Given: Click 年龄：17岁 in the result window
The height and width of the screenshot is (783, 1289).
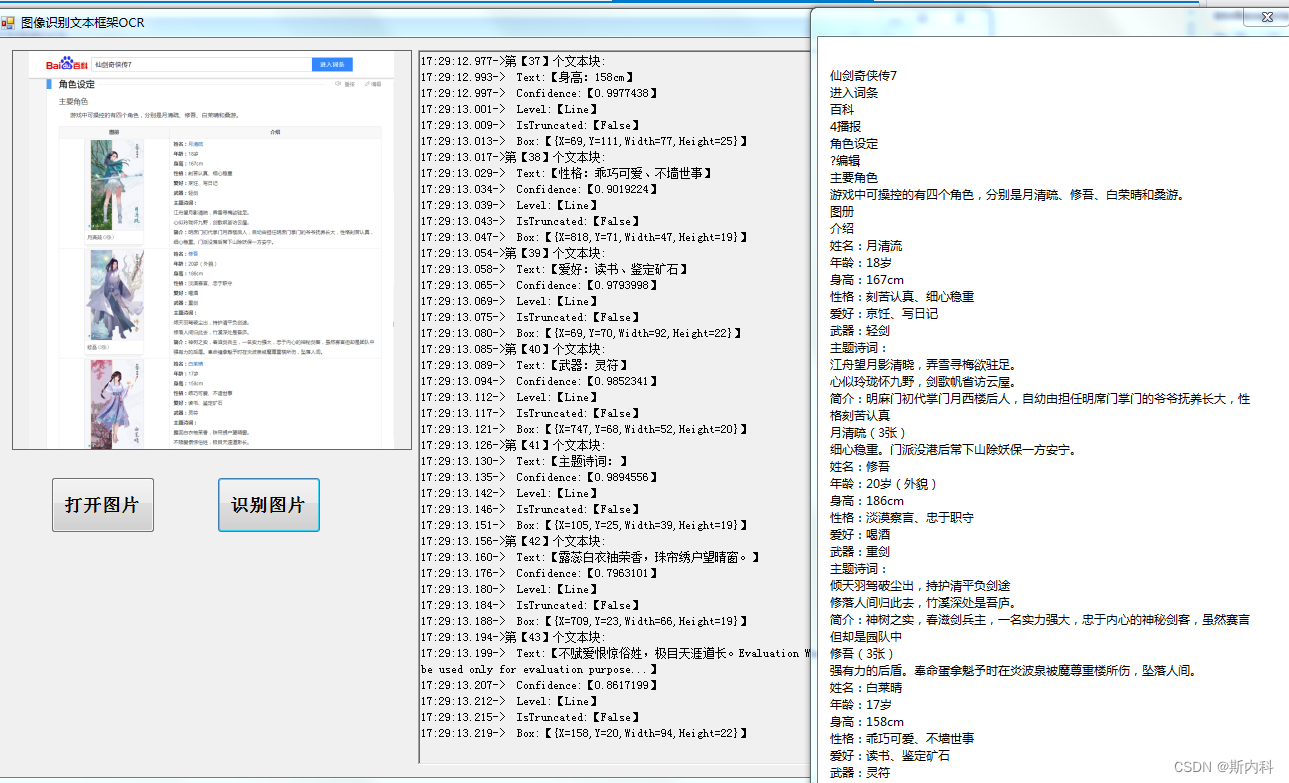Looking at the screenshot, I should 860,705.
